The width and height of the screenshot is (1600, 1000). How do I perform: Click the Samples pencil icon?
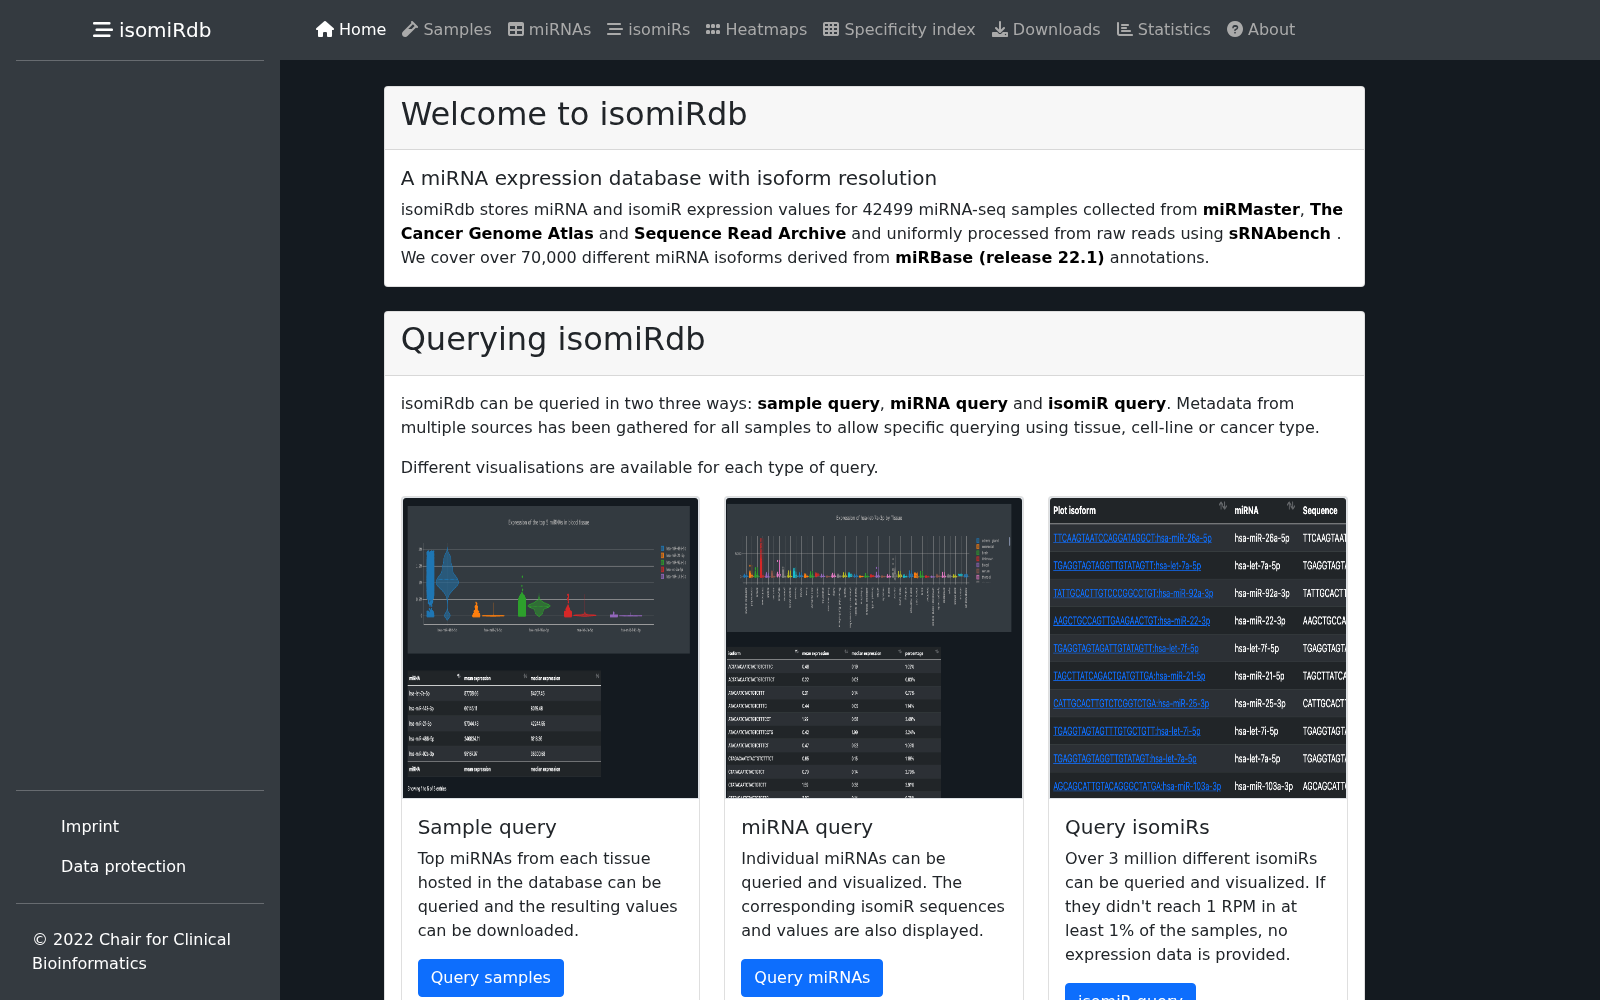click(410, 29)
